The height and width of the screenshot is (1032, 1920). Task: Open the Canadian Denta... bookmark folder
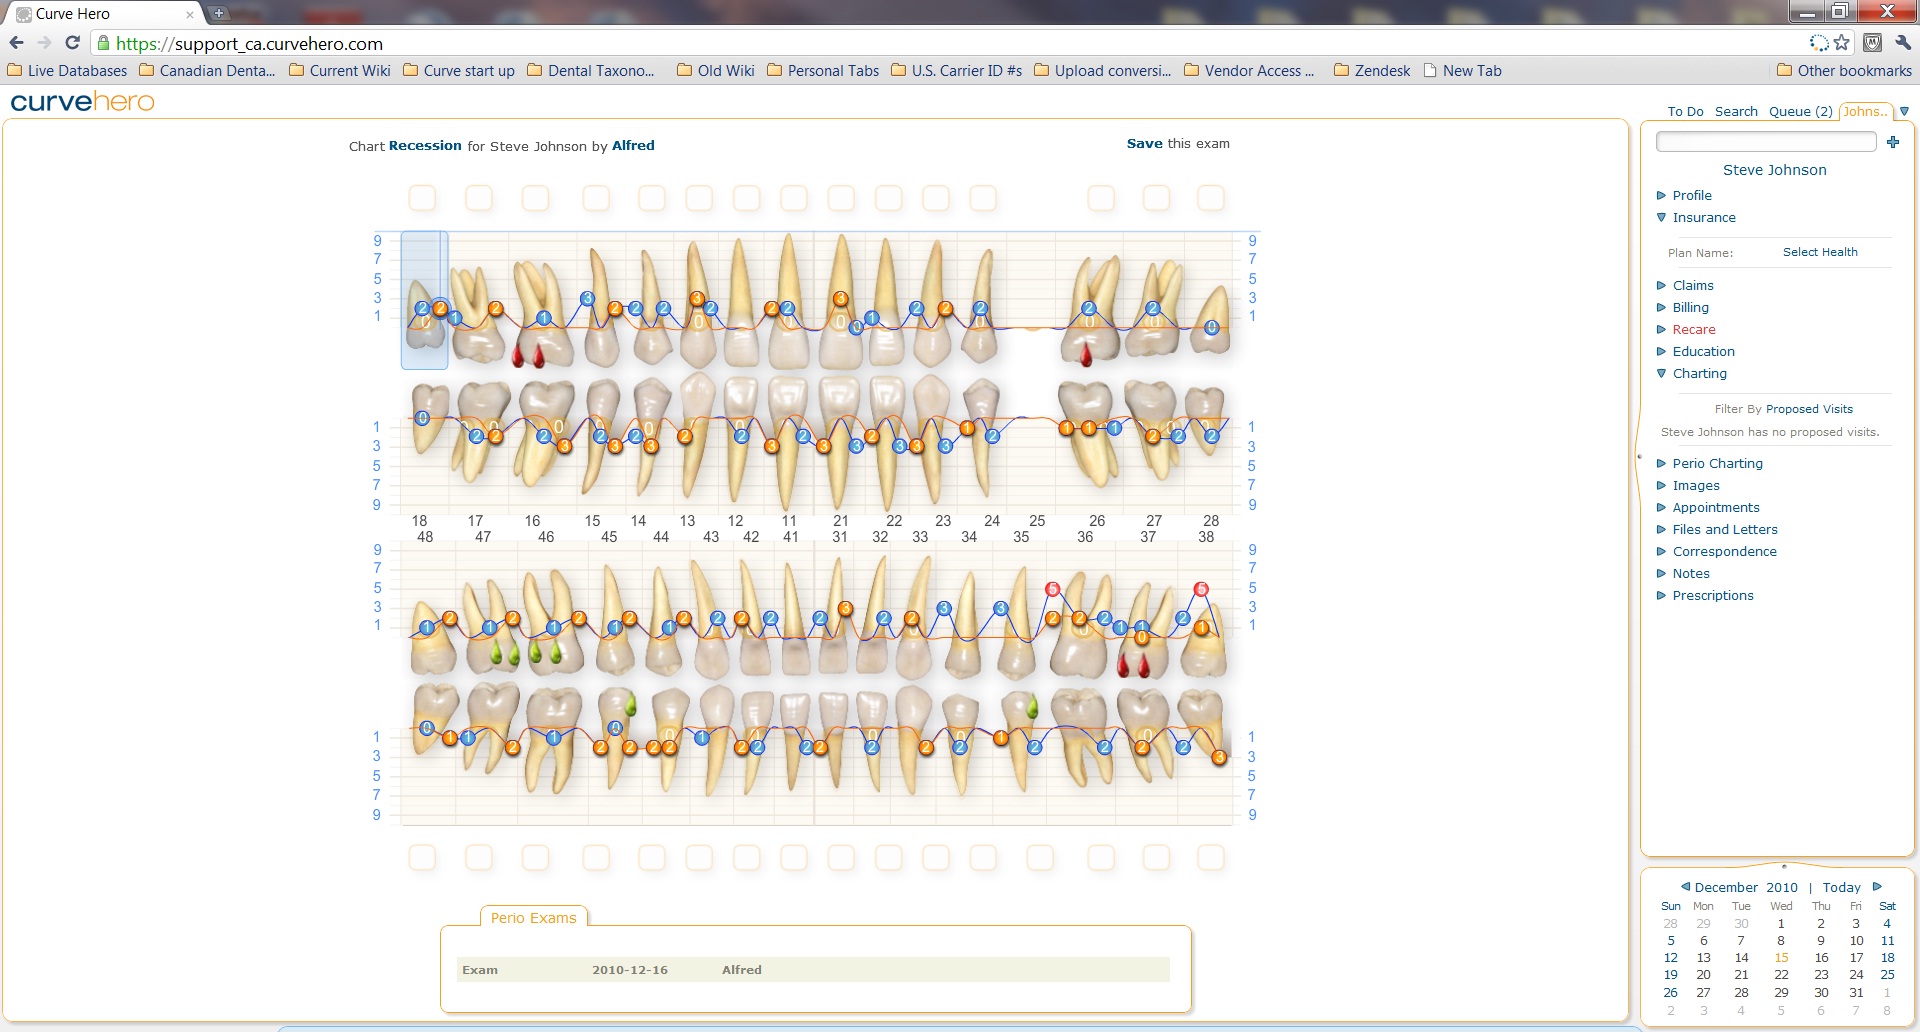207,71
